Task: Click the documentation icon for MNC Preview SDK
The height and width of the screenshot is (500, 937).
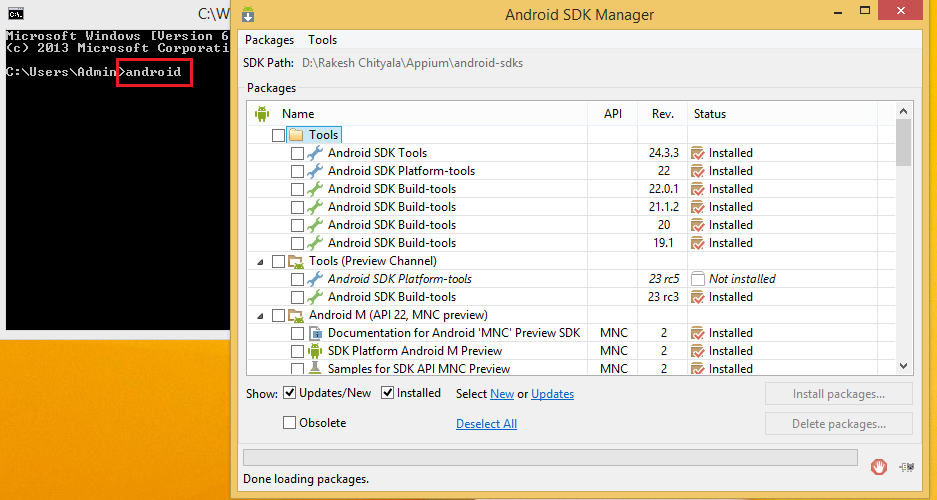Action: tap(315, 333)
